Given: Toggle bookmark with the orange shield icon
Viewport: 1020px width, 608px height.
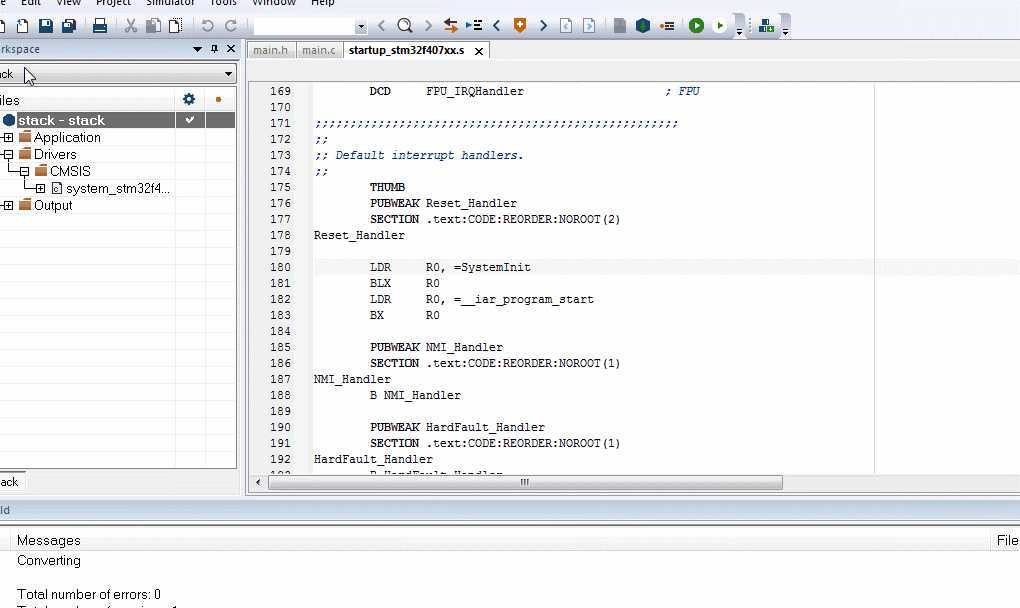Looking at the screenshot, I should pos(520,26).
